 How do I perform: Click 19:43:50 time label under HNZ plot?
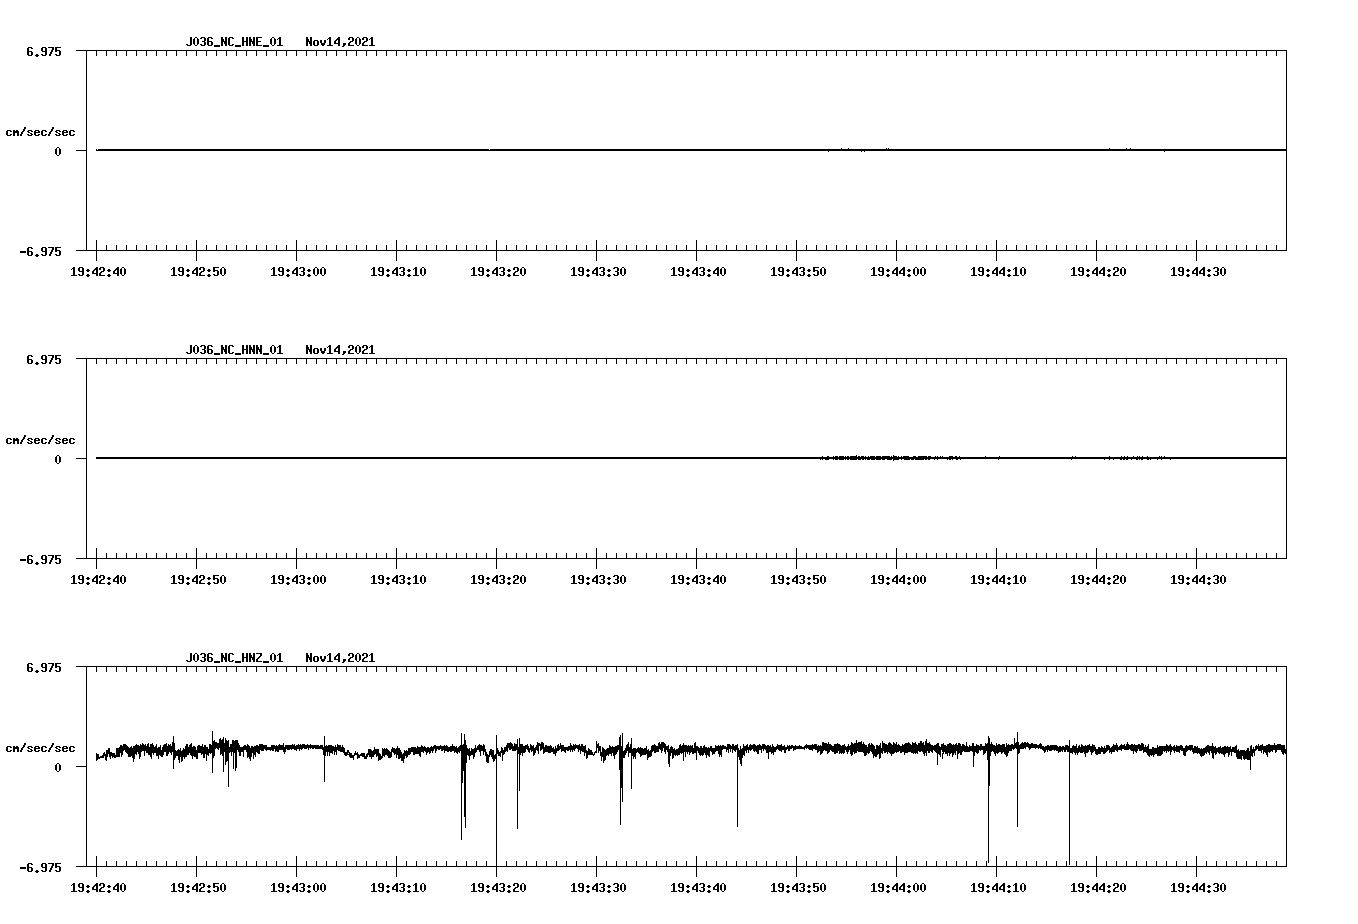[798, 888]
